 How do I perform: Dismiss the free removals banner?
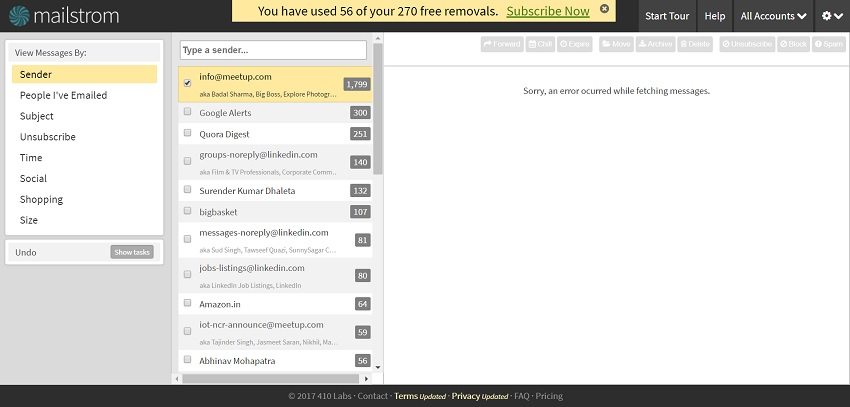tap(604, 9)
